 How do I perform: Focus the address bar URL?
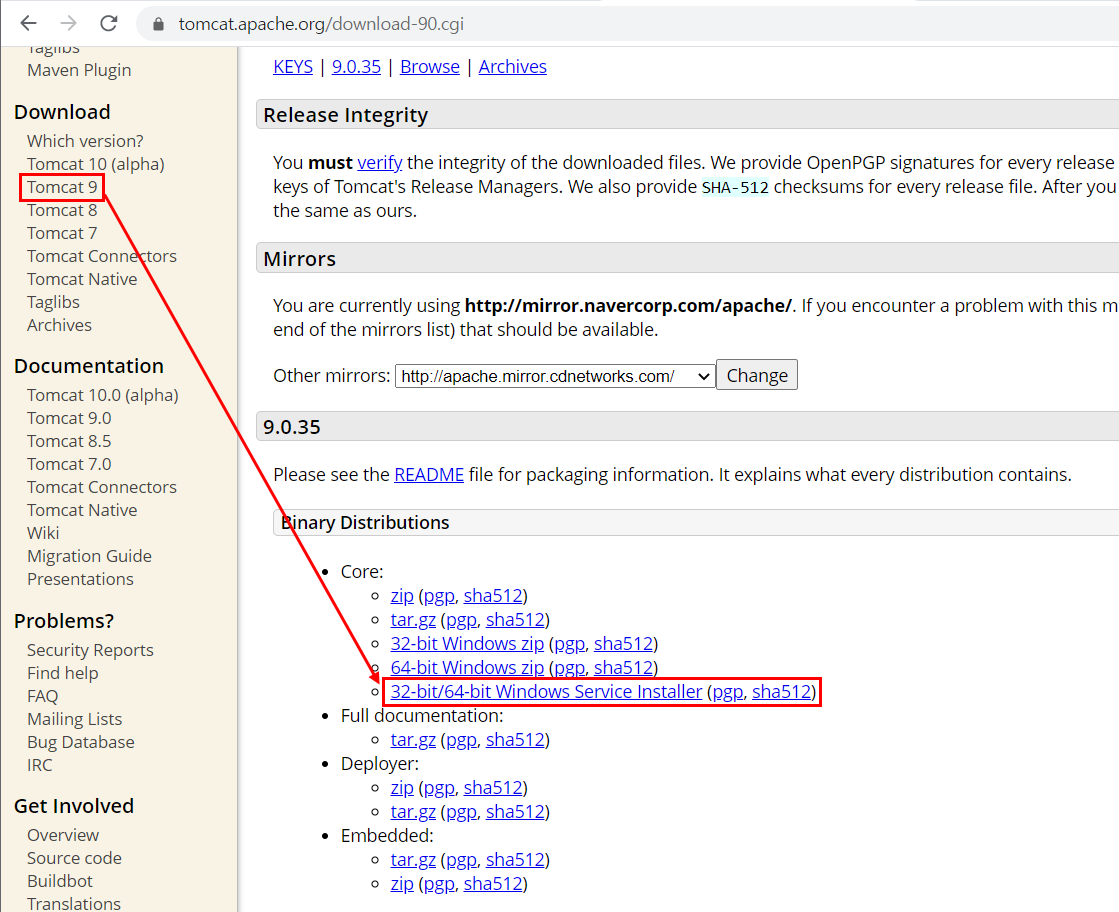point(321,24)
